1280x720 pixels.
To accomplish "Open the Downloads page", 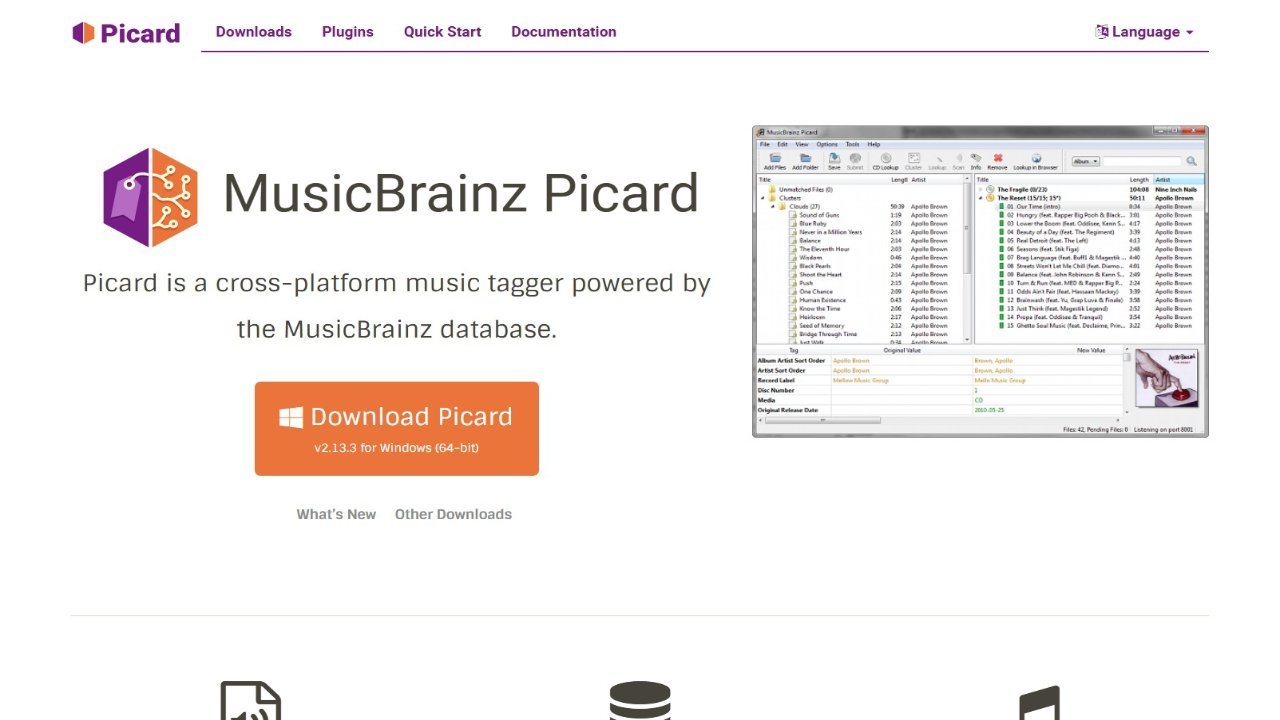I will [x=254, y=32].
